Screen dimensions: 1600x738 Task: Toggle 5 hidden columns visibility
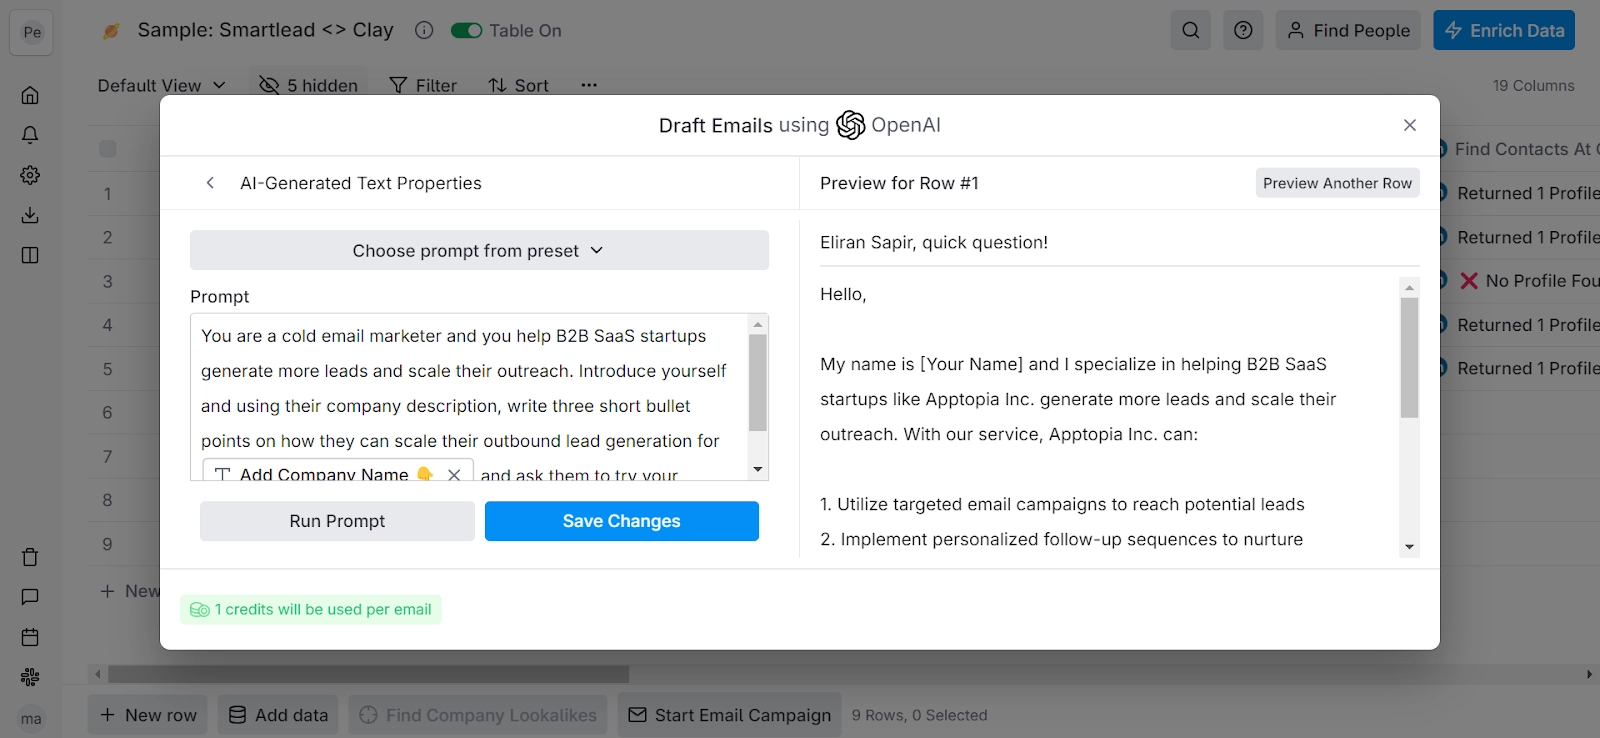pos(308,85)
